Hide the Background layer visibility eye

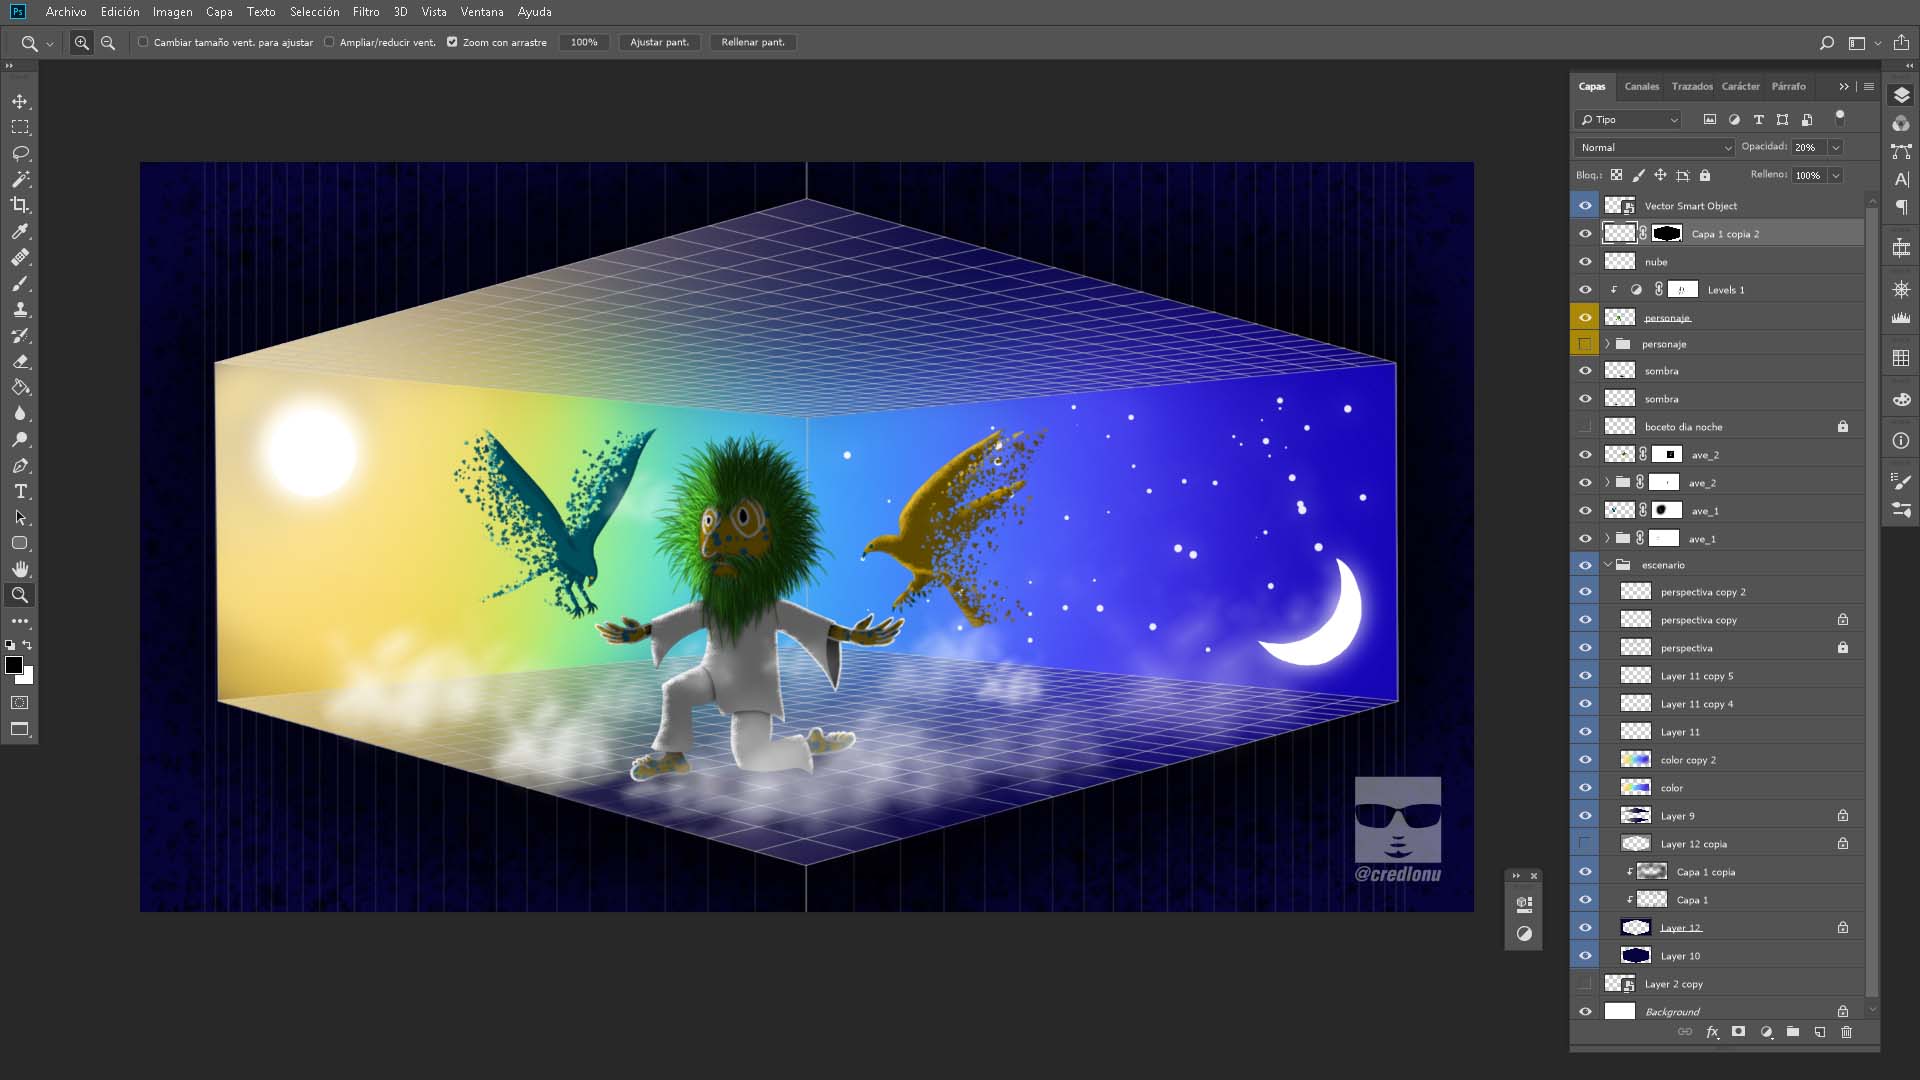click(x=1585, y=1011)
